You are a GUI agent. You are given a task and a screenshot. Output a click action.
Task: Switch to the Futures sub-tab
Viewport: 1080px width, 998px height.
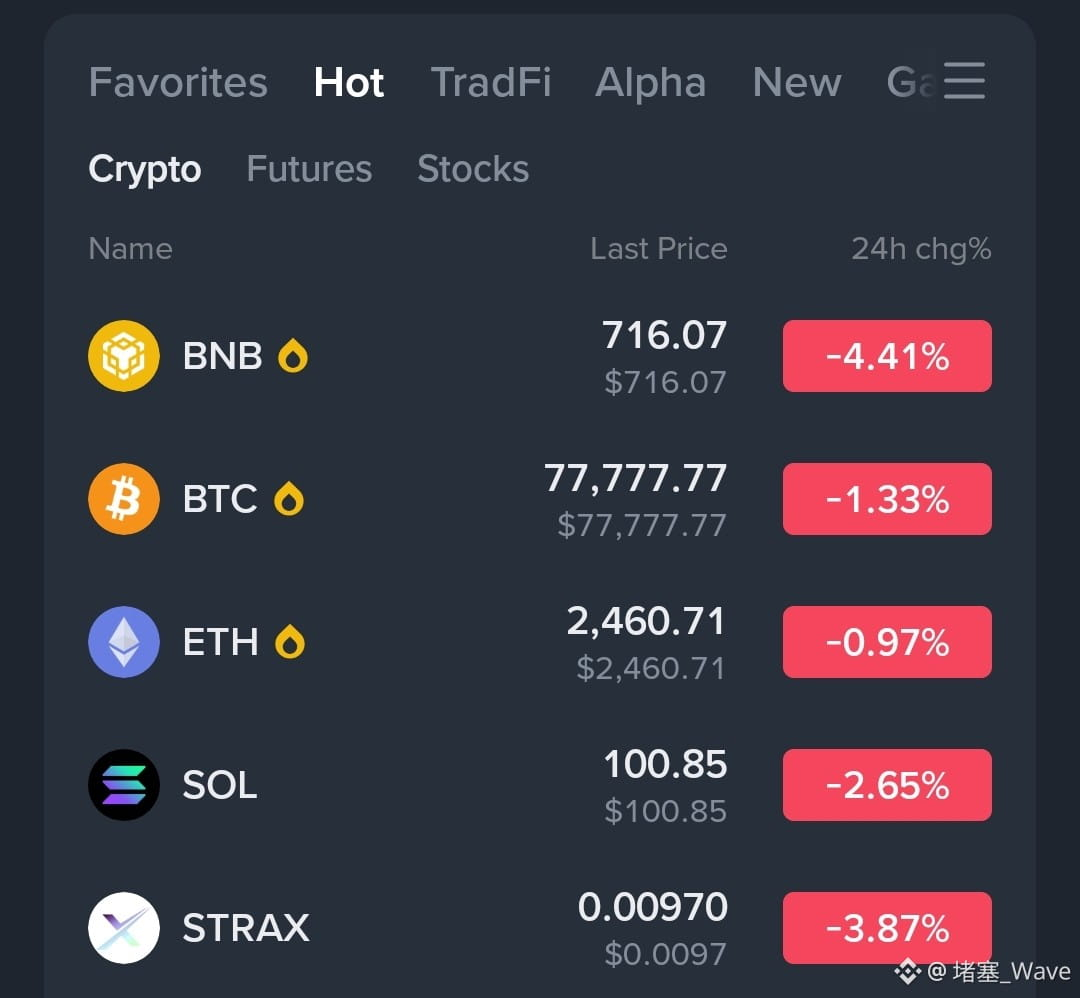click(309, 169)
